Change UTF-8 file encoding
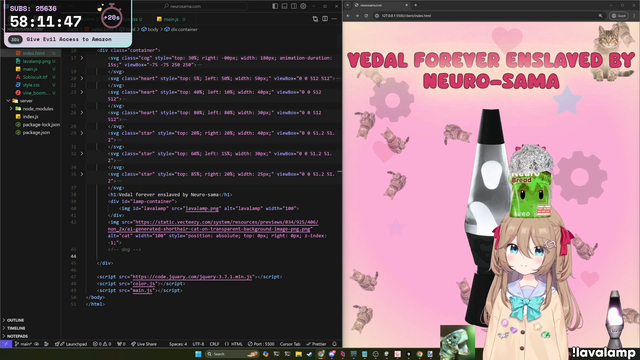 point(198,344)
